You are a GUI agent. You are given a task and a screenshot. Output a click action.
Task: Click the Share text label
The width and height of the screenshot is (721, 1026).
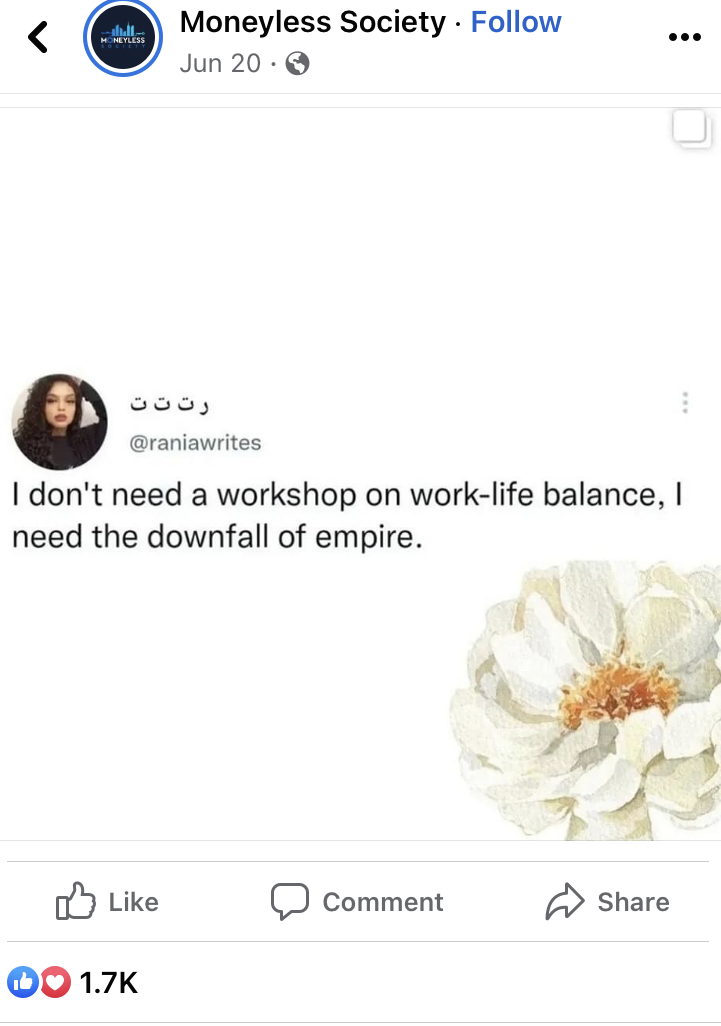point(633,902)
